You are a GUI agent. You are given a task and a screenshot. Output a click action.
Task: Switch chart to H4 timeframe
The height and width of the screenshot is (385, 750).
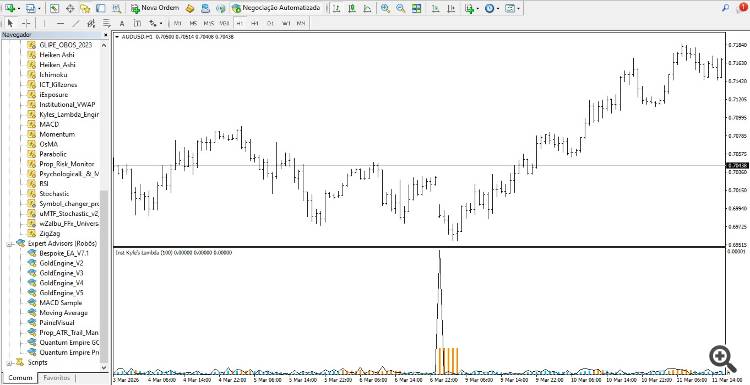click(255, 23)
